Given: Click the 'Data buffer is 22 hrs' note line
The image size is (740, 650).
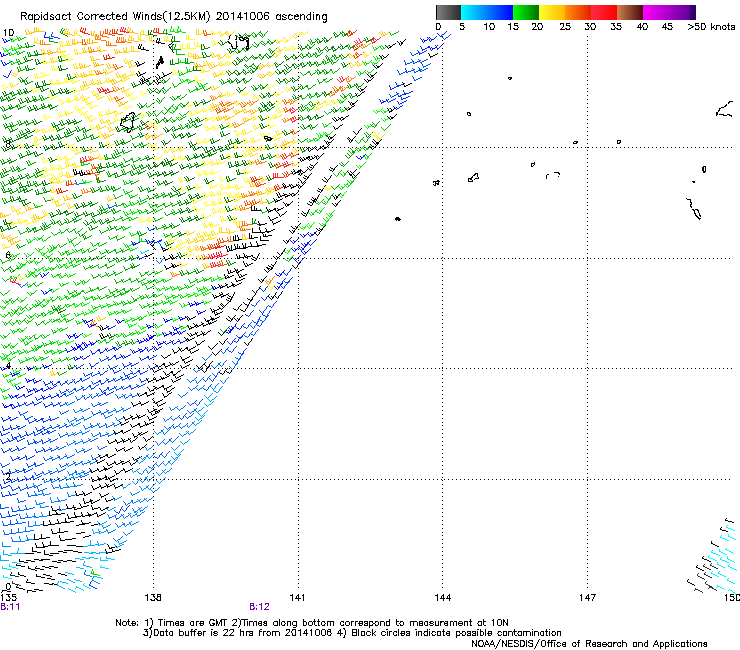Looking at the screenshot, I should pyautogui.click(x=352, y=633).
